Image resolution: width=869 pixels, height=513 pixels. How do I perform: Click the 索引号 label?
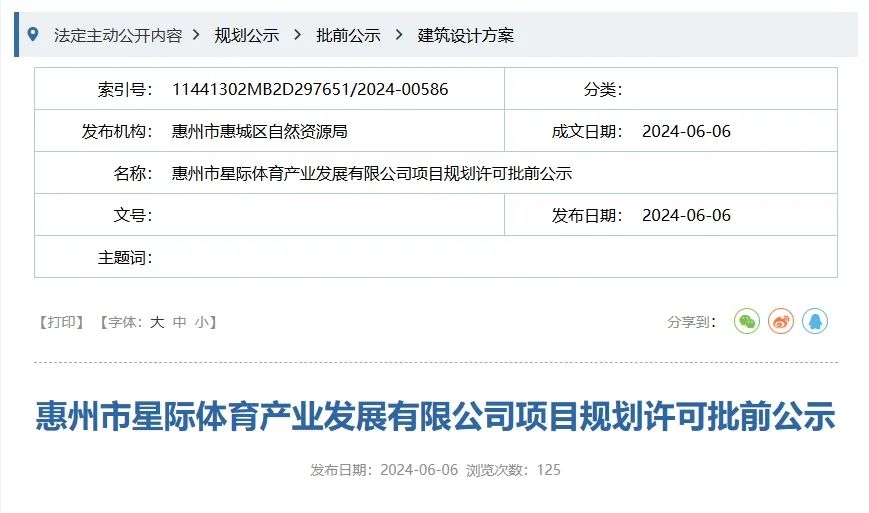pos(125,89)
